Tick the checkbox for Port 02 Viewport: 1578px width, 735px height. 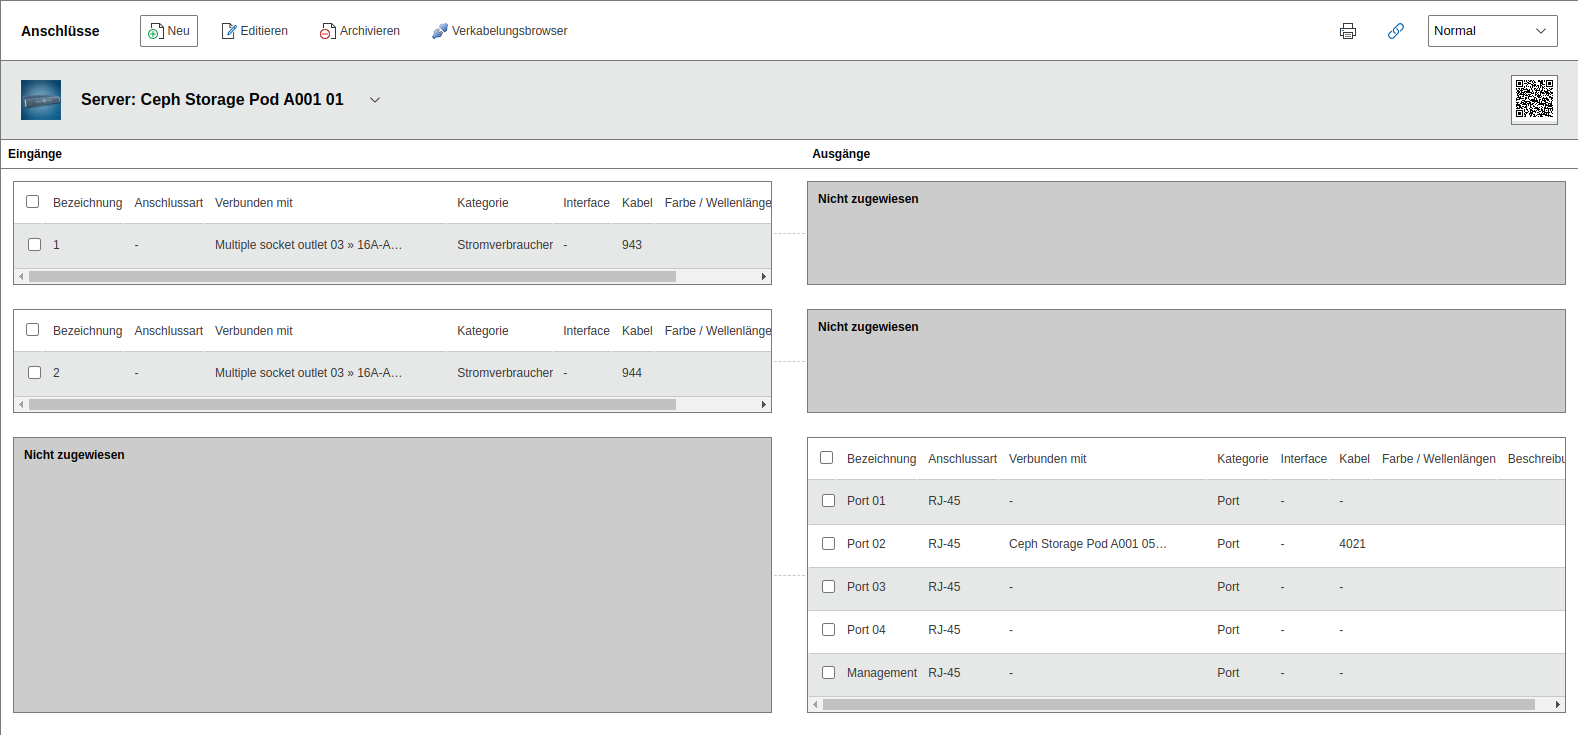point(828,544)
